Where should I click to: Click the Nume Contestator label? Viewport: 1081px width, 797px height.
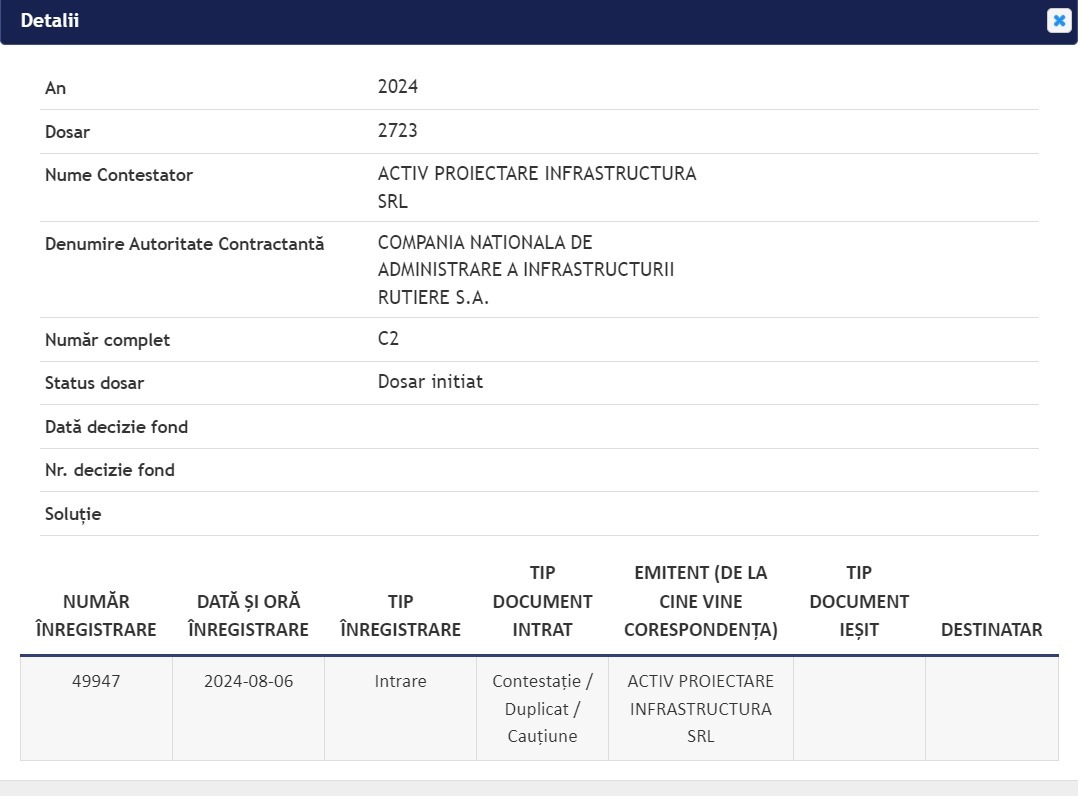(x=119, y=175)
